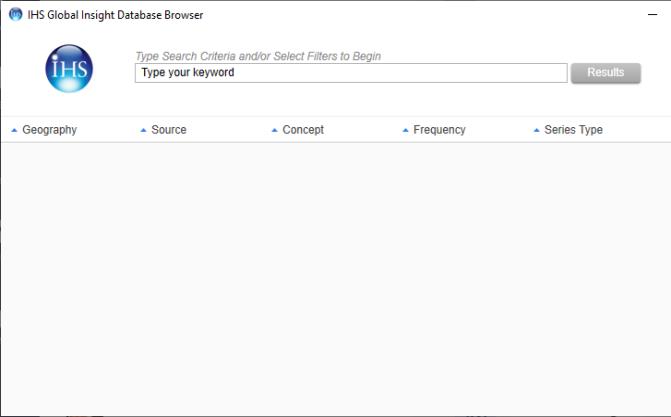The height and width of the screenshot is (417, 671).
Task: Click the app icon in the title bar
Action: click(15, 15)
